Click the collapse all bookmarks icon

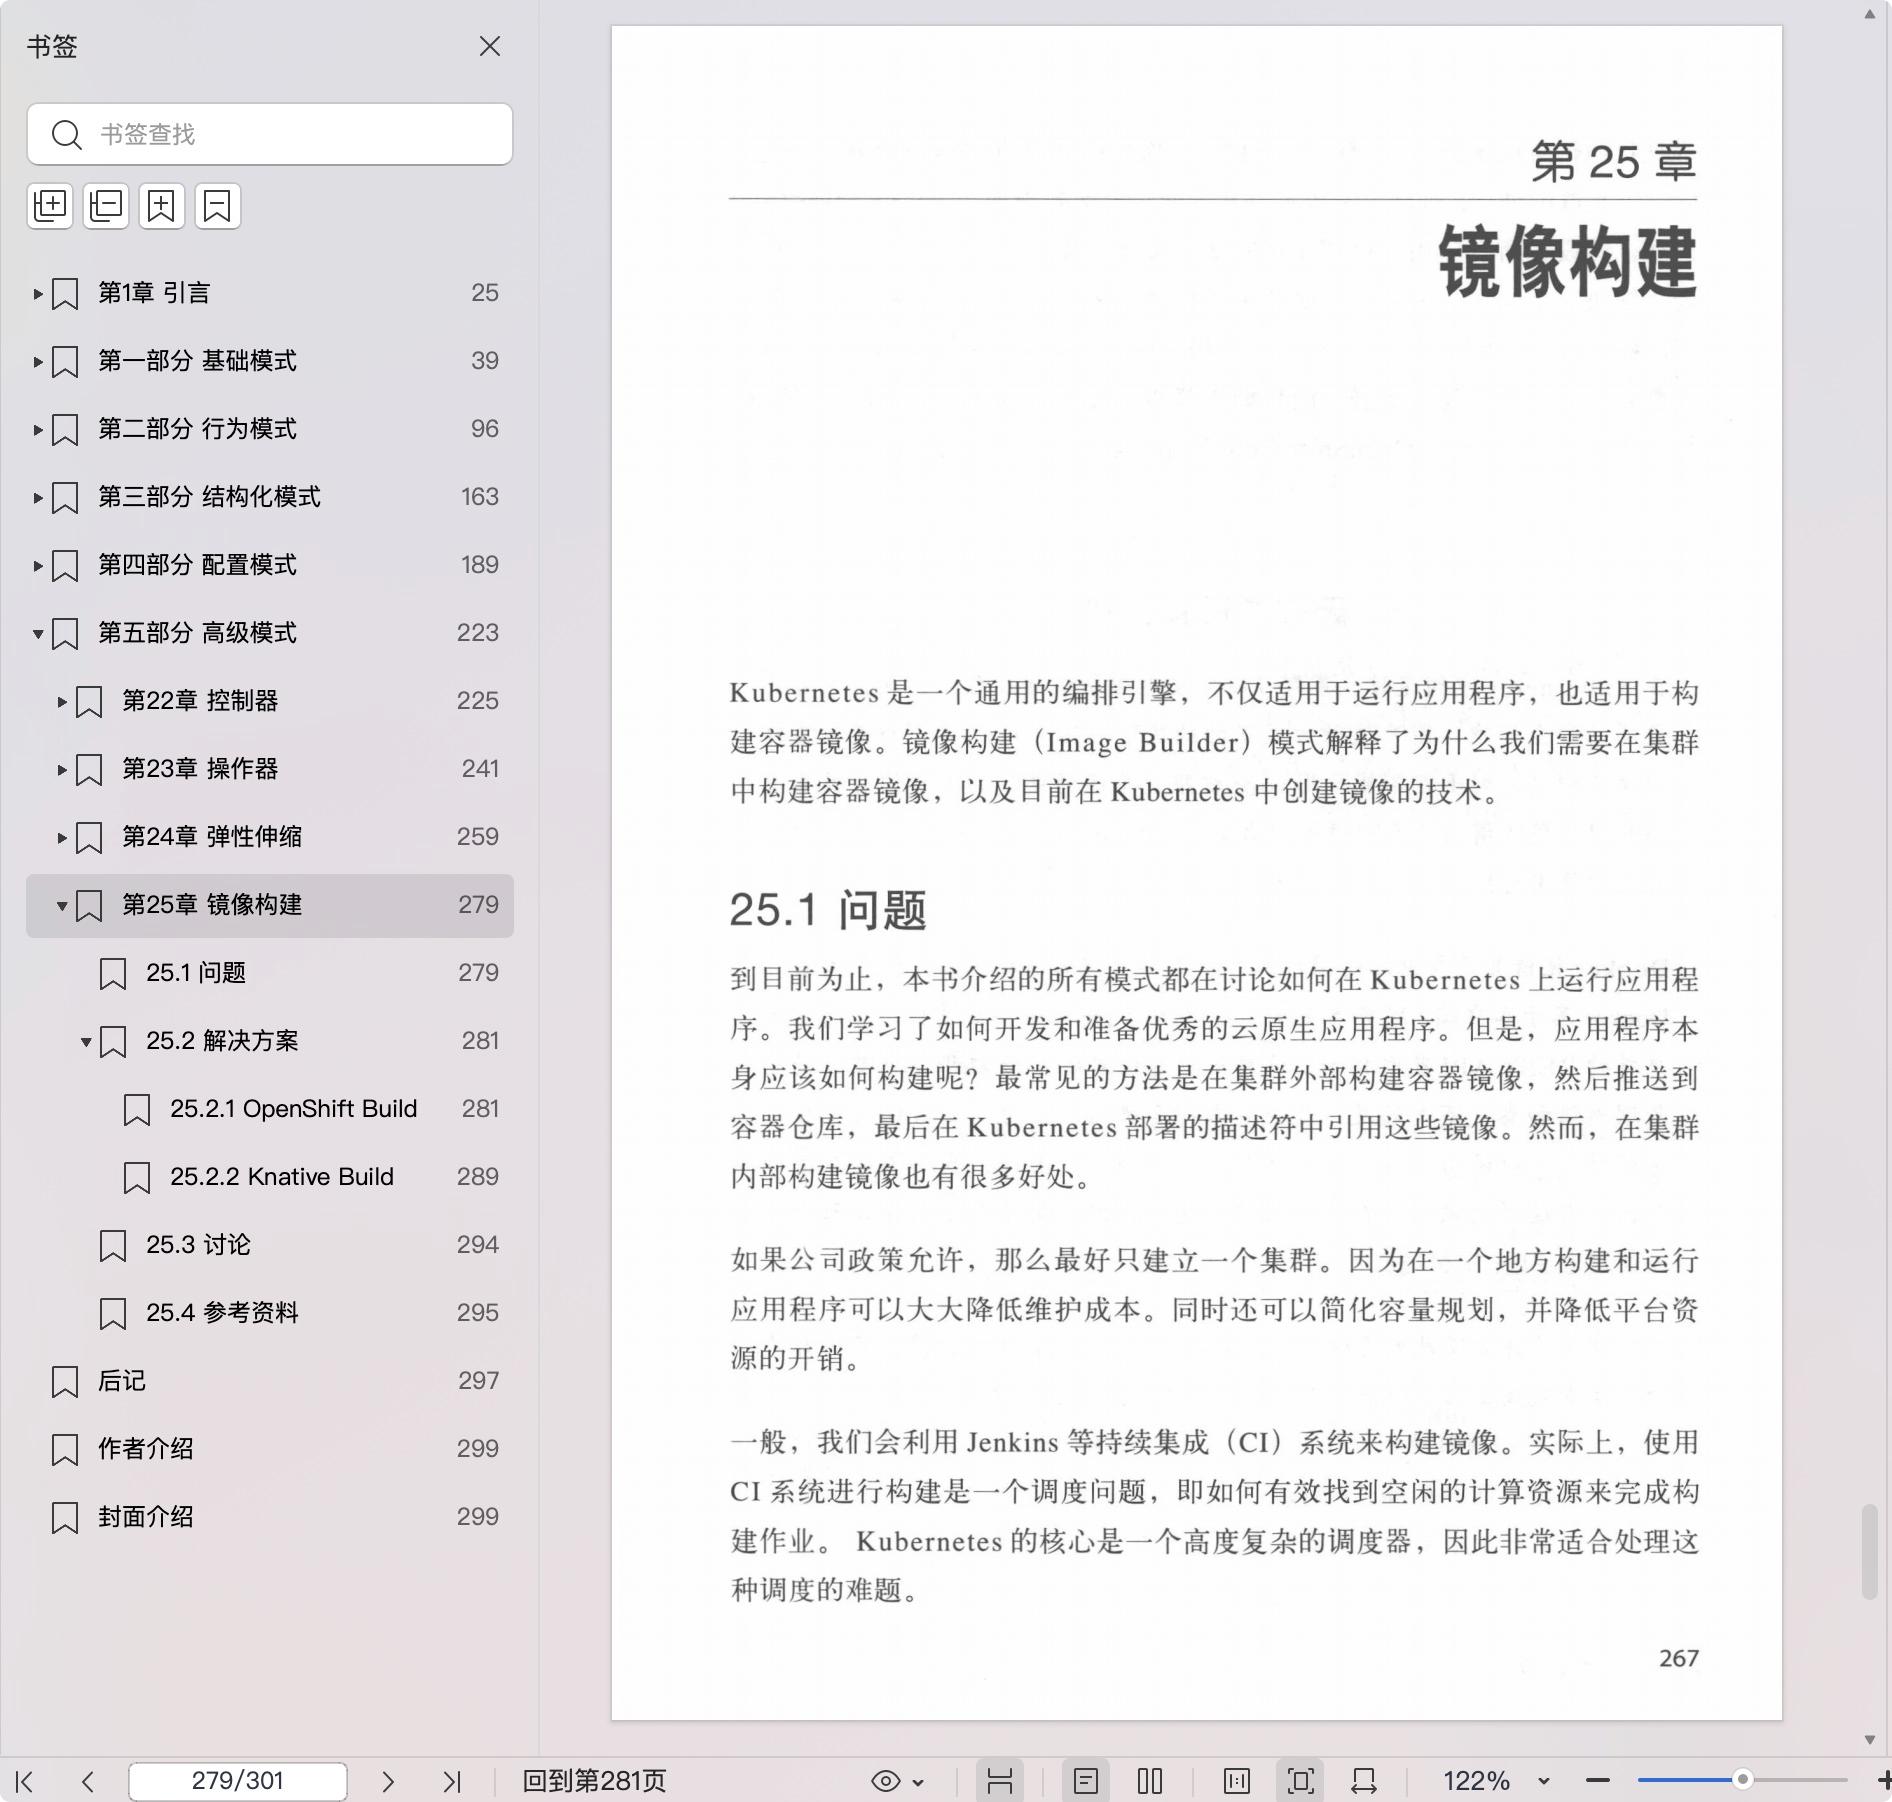tap(106, 206)
